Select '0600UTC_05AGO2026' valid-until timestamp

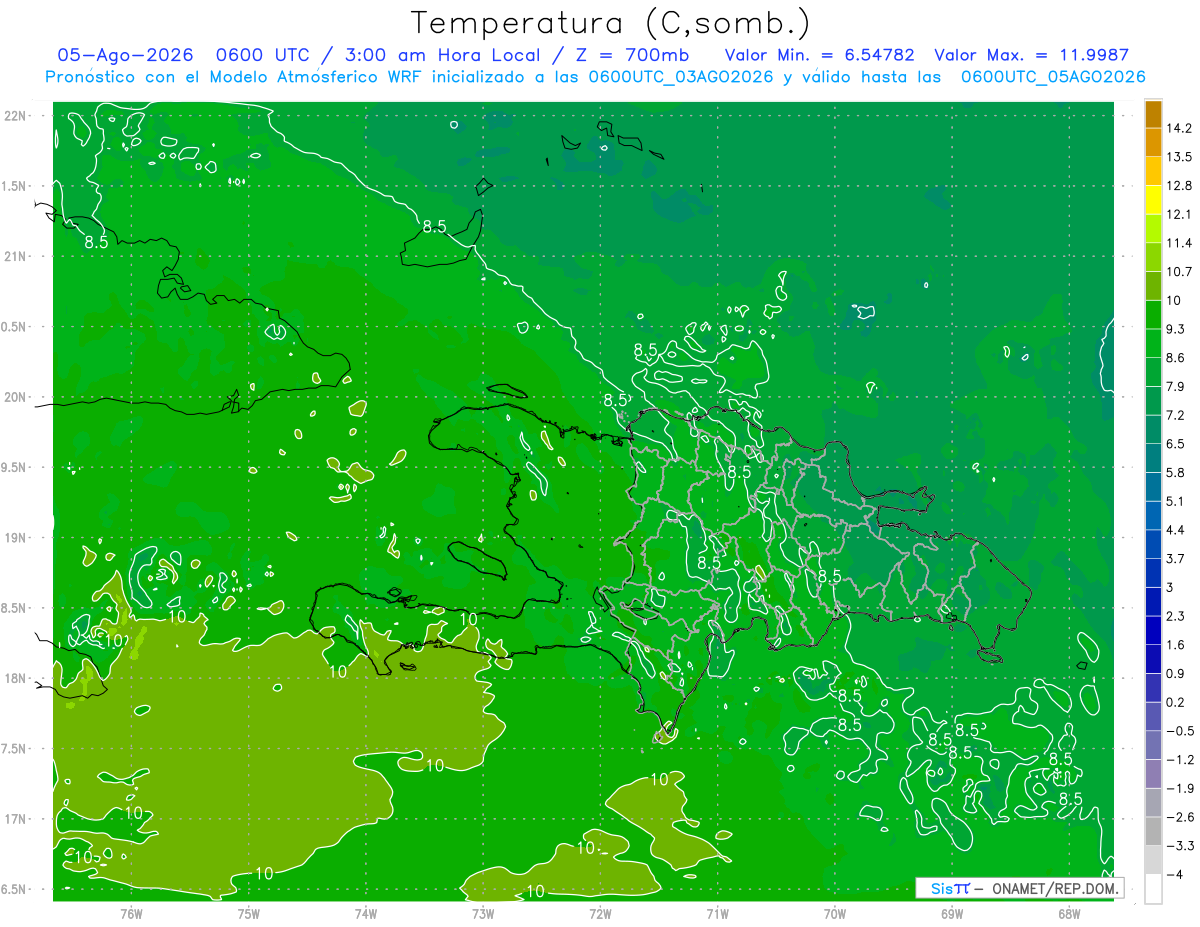1053,77
